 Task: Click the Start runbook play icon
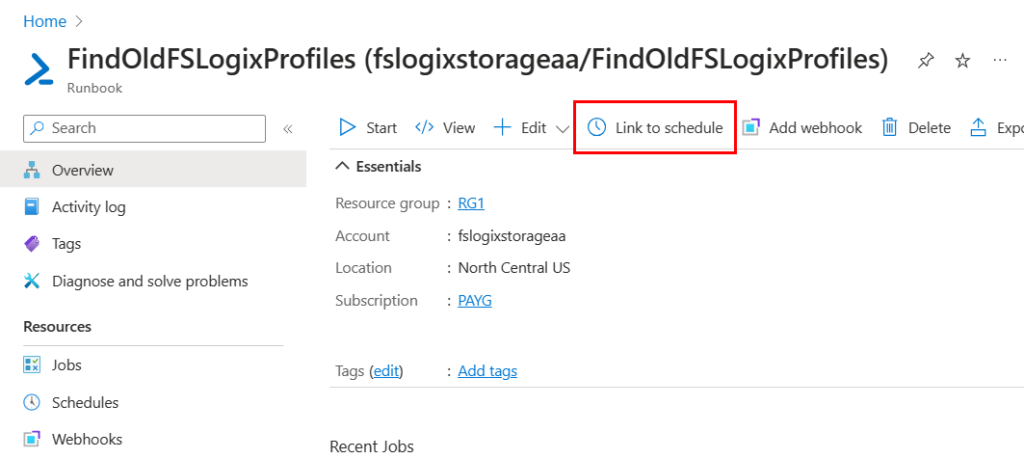[348, 128]
